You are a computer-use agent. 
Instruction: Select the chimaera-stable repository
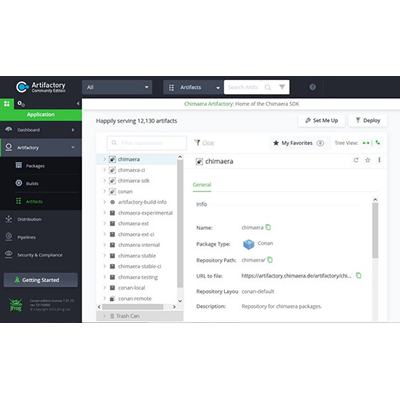click(137, 256)
